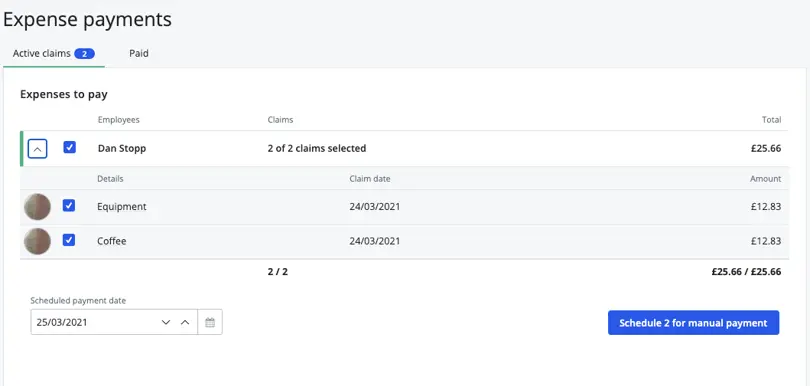
Task: Click the Equipment claim details text
Action: point(122,207)
